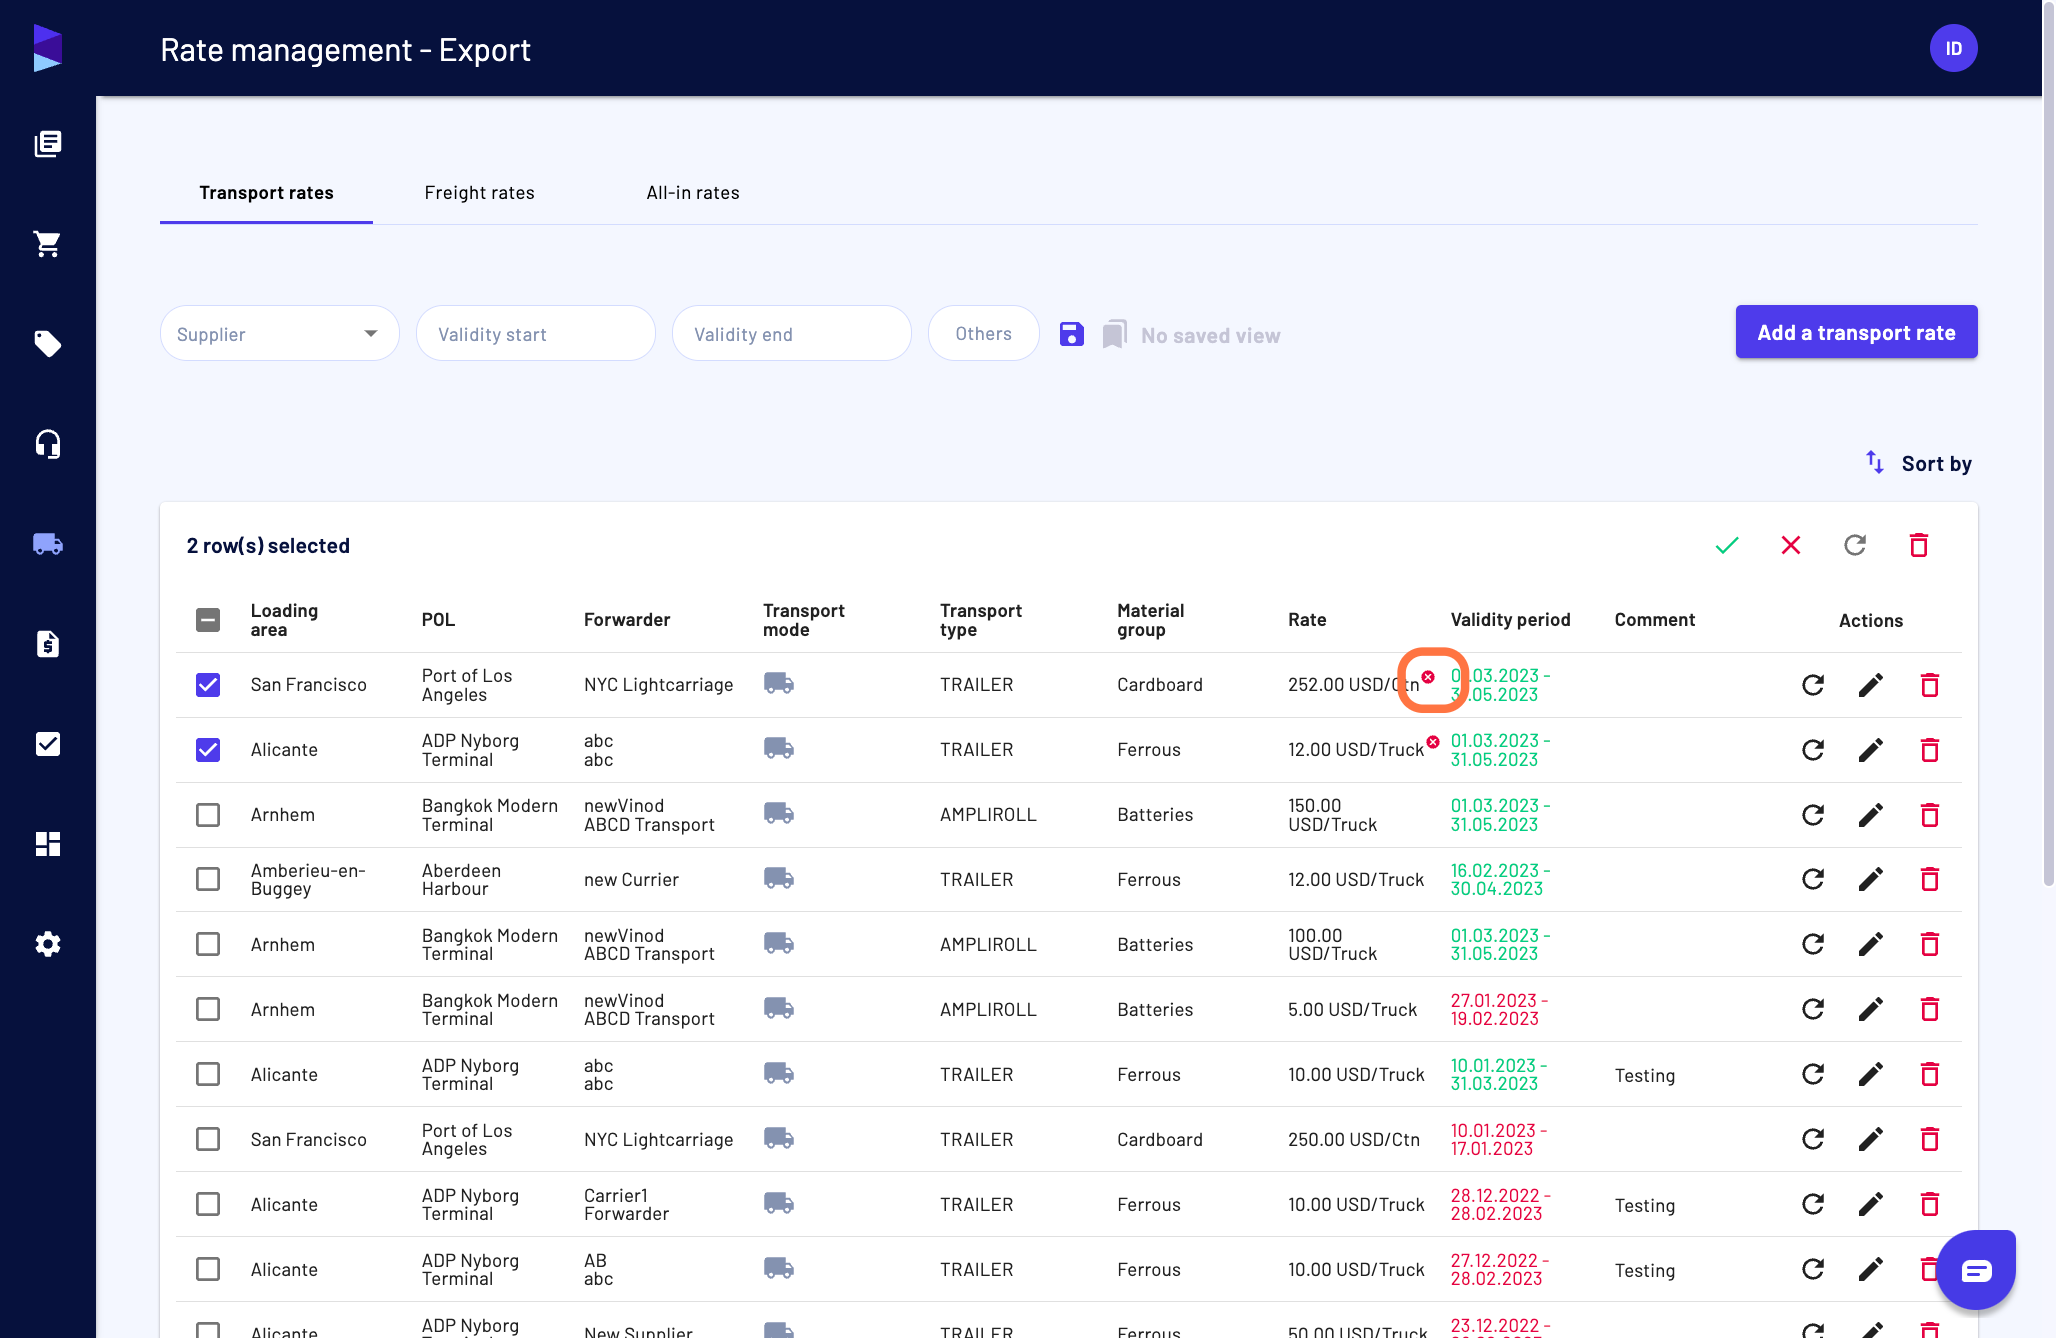
Task: Approve selected rows with green checkmark
Action: 1727,545
